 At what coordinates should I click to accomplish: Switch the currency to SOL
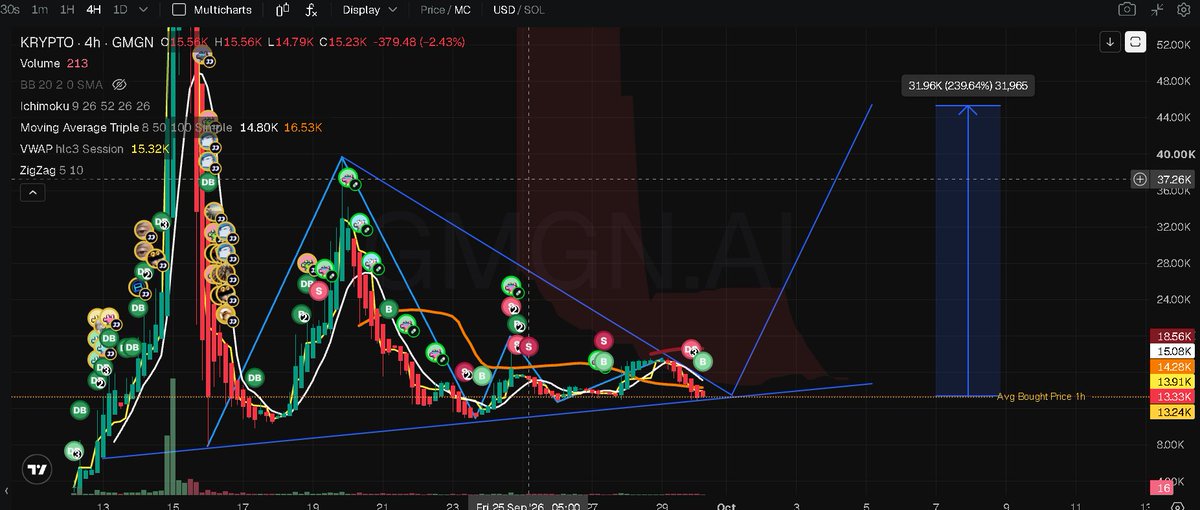(535, 10)
